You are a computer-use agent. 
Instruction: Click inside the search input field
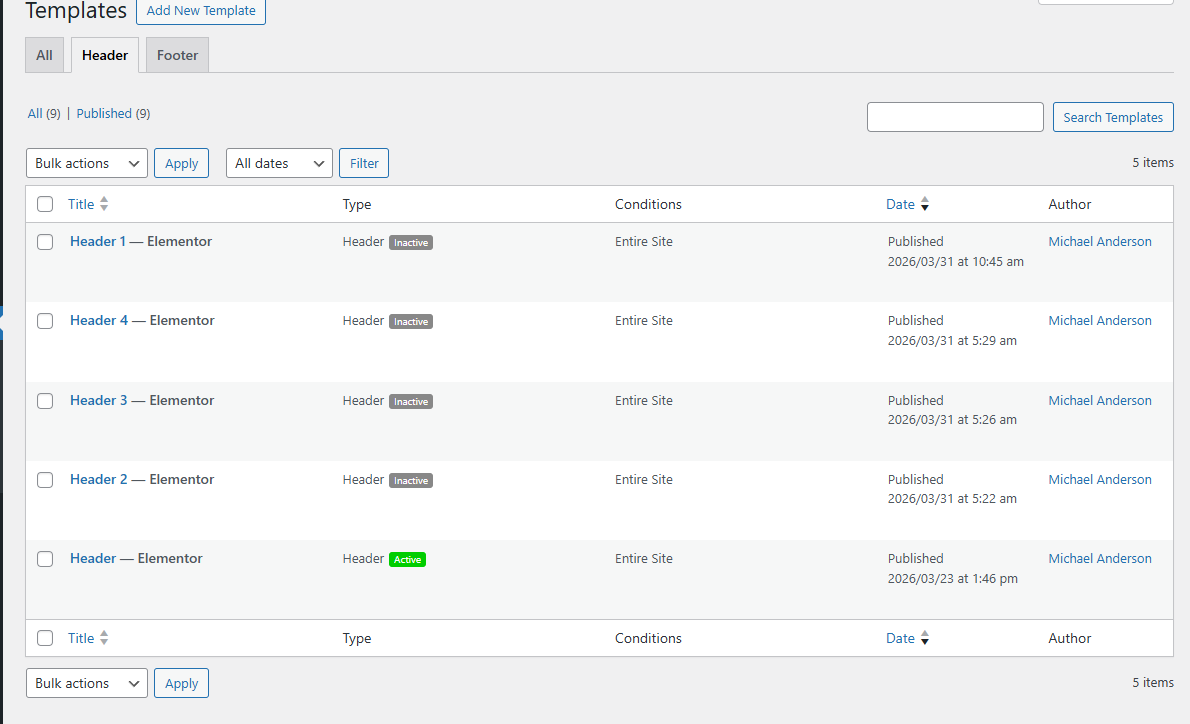954,116
